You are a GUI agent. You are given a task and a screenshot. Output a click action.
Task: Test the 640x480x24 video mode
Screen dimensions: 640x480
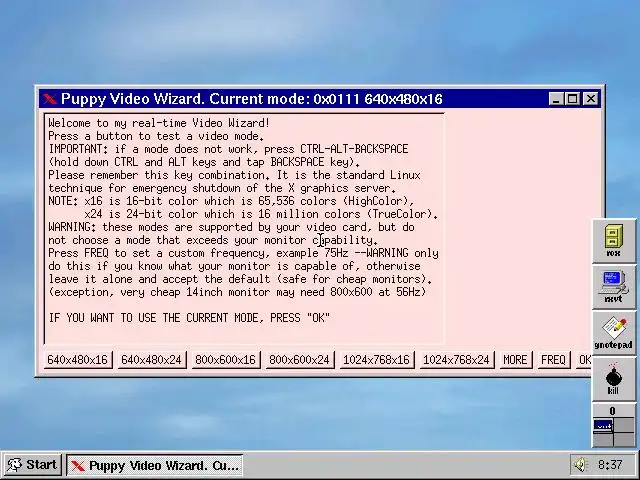click(151, 360)
